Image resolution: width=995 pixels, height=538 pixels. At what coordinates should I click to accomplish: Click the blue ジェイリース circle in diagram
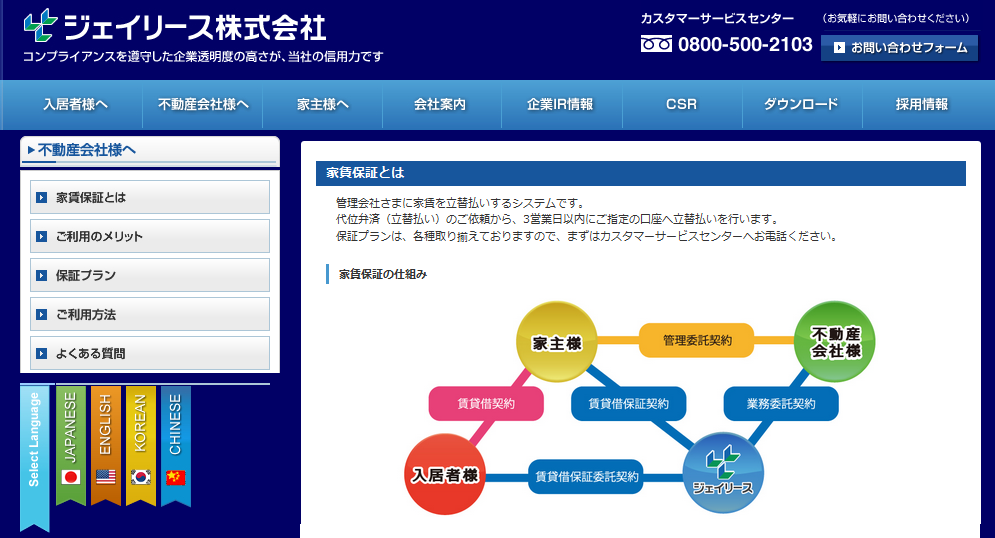coord(723,473)
